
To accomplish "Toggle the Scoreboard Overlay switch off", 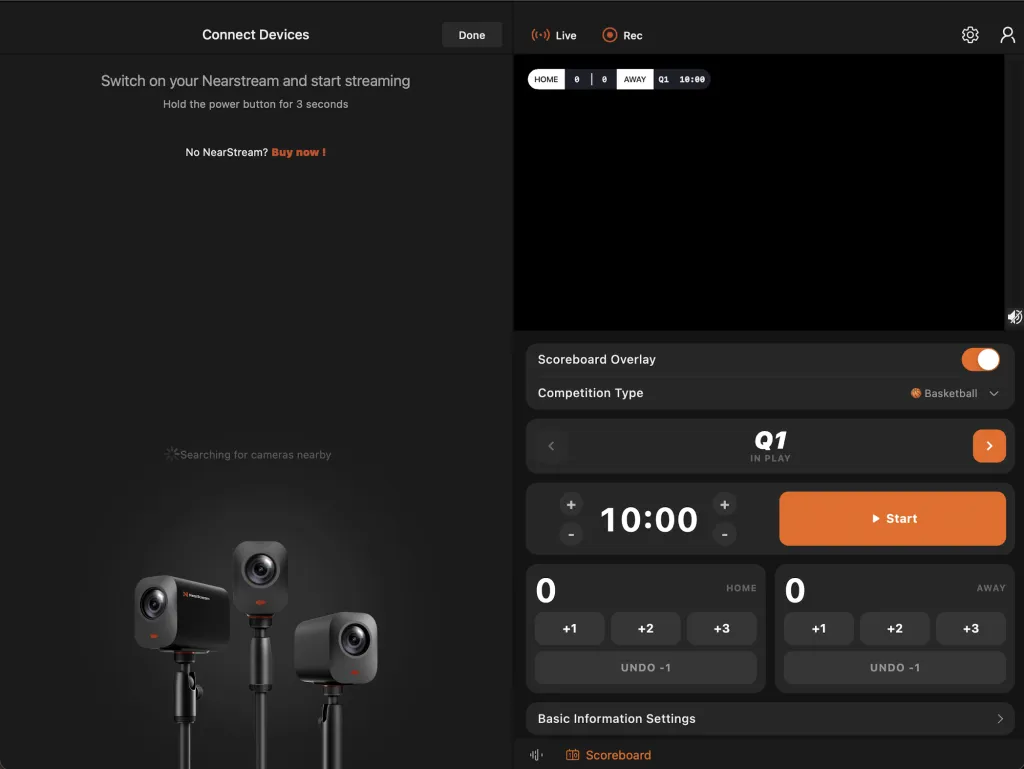I will [x=980, y=359].
